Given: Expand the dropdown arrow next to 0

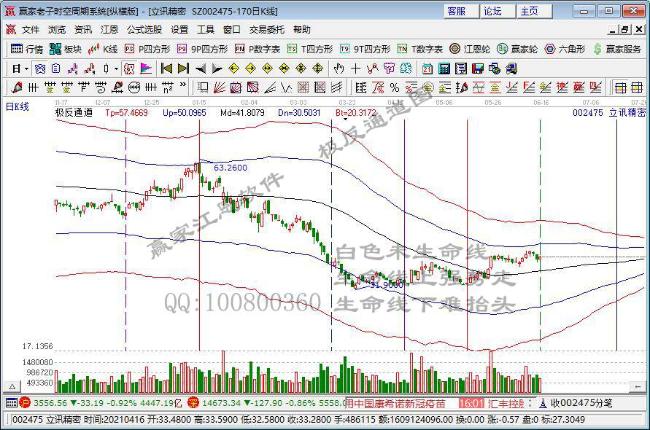Looking at the screenshot, I should pos(116,69).
